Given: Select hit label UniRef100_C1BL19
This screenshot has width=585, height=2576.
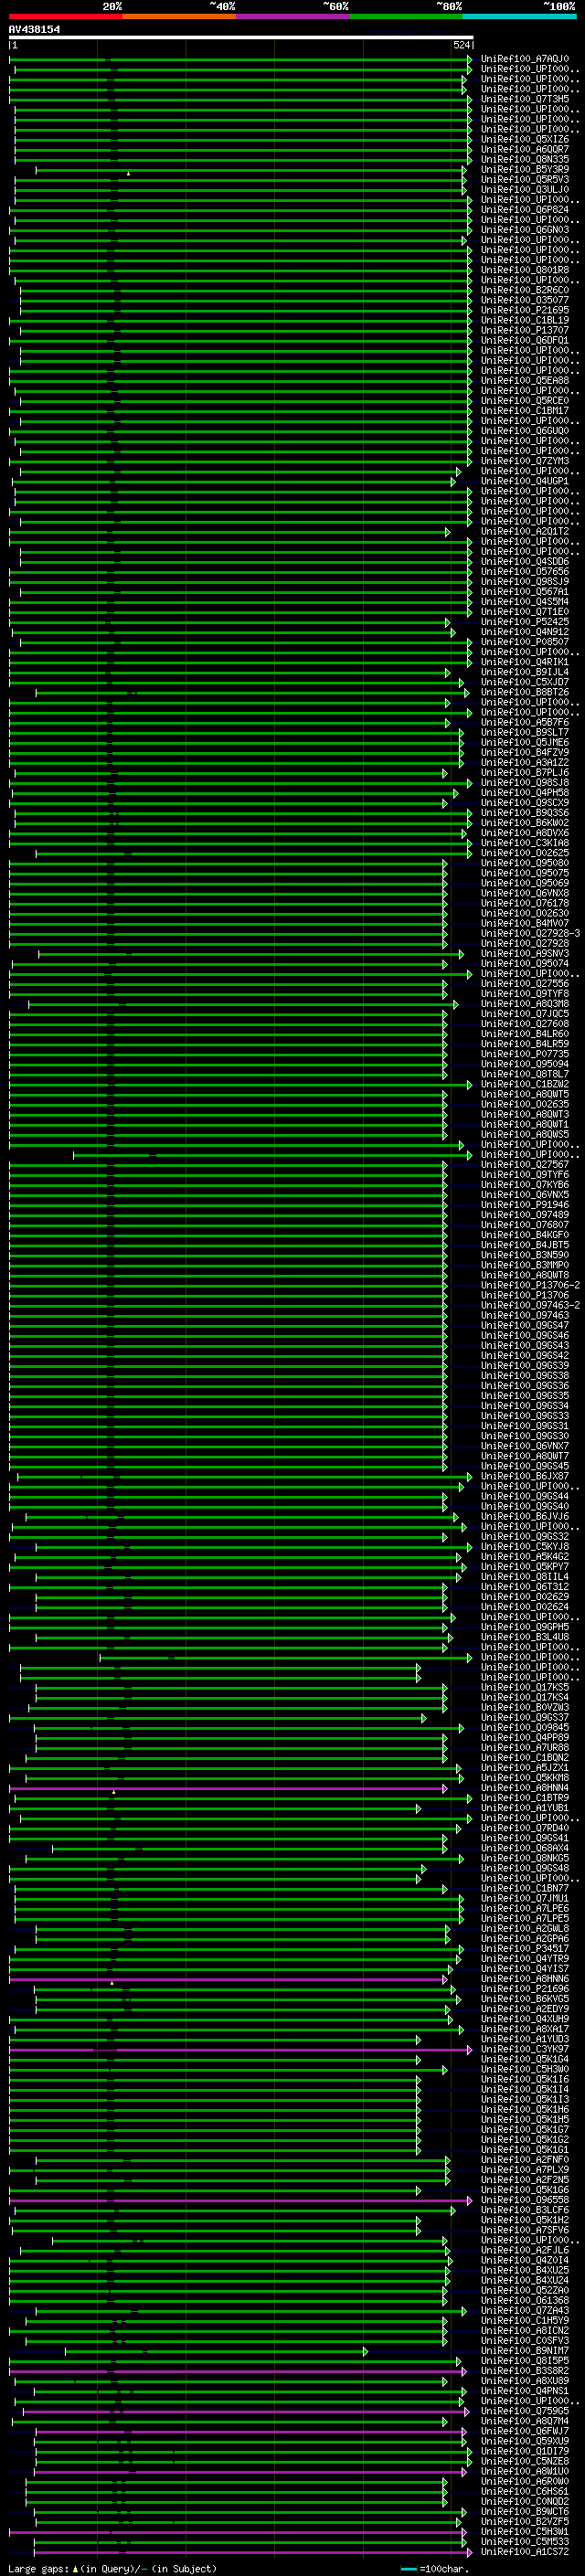Looking at the screenshot, I should pos(525,320).
